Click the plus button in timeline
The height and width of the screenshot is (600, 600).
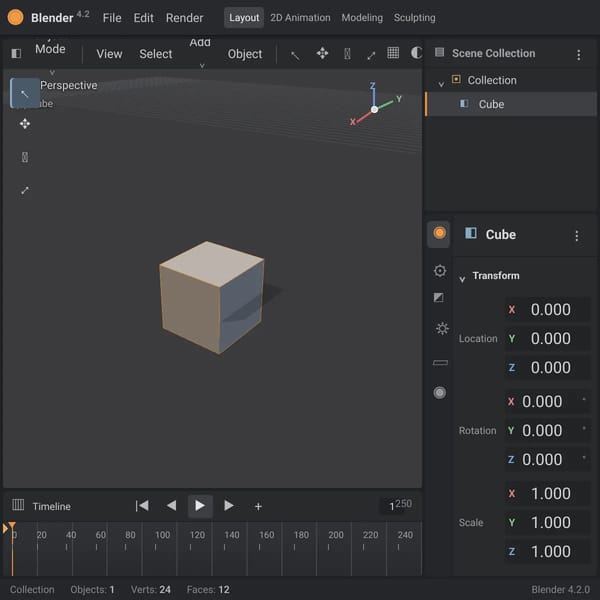tap(258, 507)
